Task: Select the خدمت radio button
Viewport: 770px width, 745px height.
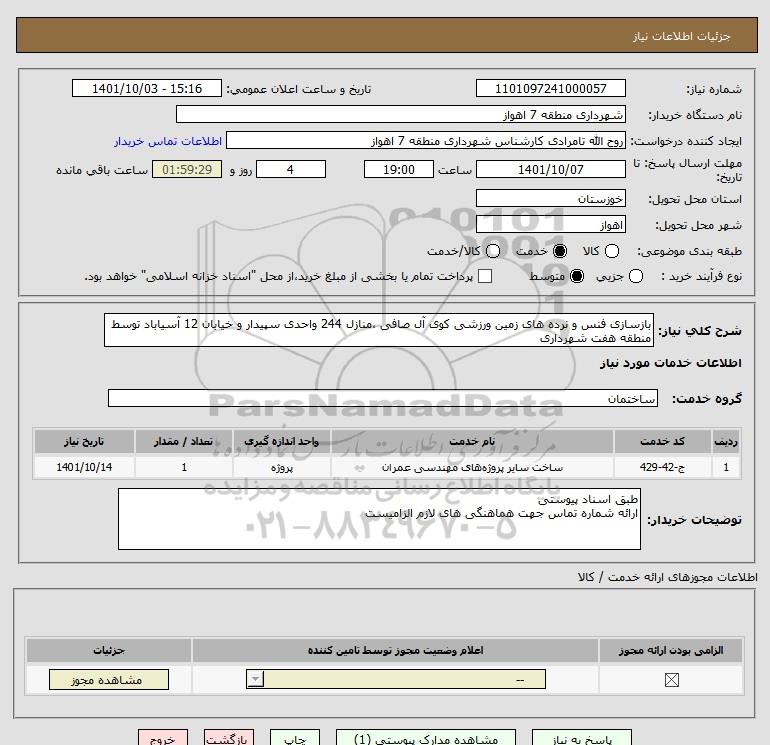Action: click(x=559, y=251)
